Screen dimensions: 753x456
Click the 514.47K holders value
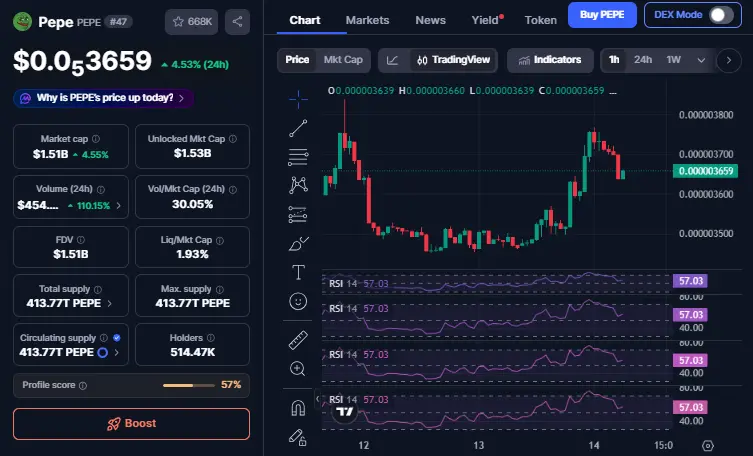(x=193, y=352)
